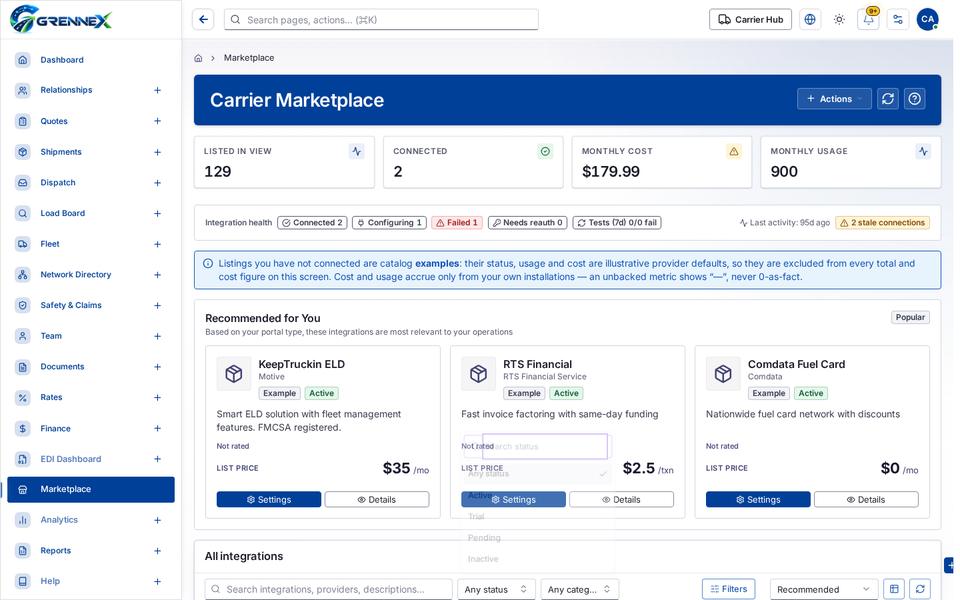Open KeepTruckin ELD Settings
The image size is (960, 600).
pos(269,500)
